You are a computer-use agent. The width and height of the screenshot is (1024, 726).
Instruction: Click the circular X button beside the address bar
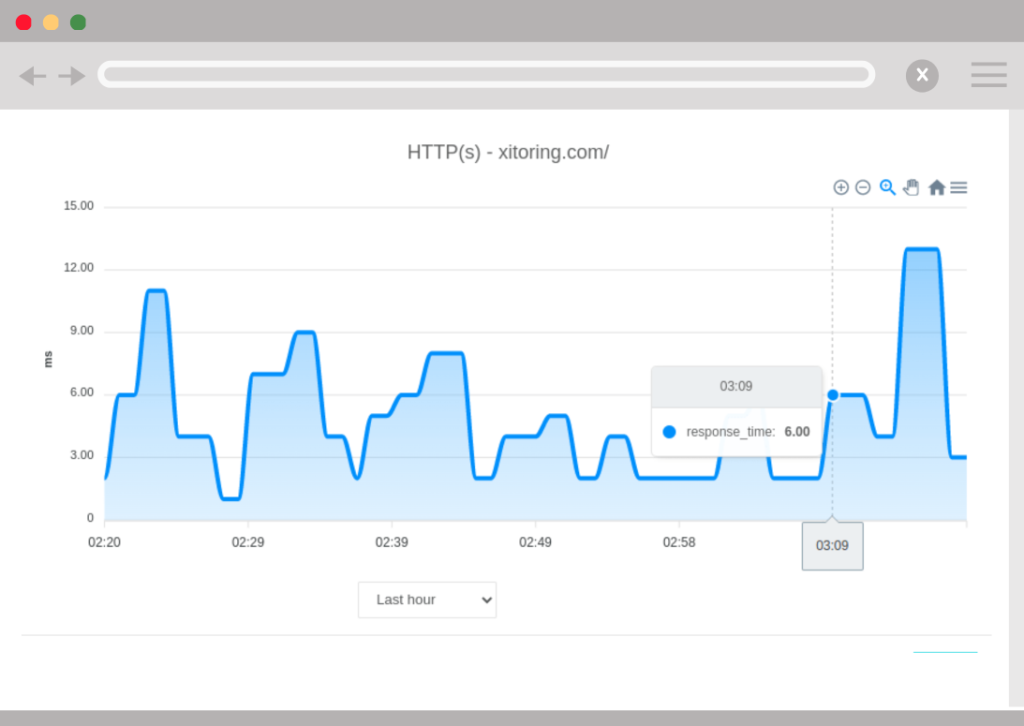922,75
